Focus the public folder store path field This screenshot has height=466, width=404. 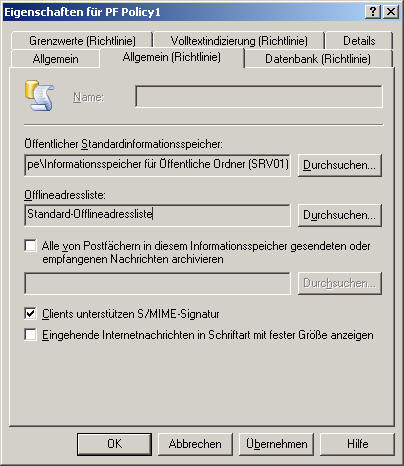click(x=157, y=165)
